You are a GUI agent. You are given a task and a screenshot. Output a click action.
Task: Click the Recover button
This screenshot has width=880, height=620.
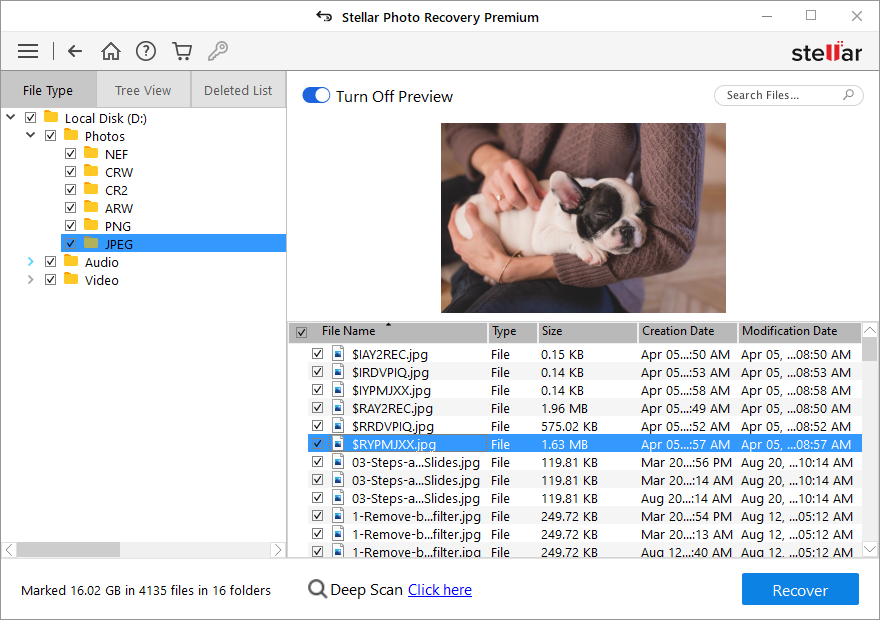(x=800, y=589)
